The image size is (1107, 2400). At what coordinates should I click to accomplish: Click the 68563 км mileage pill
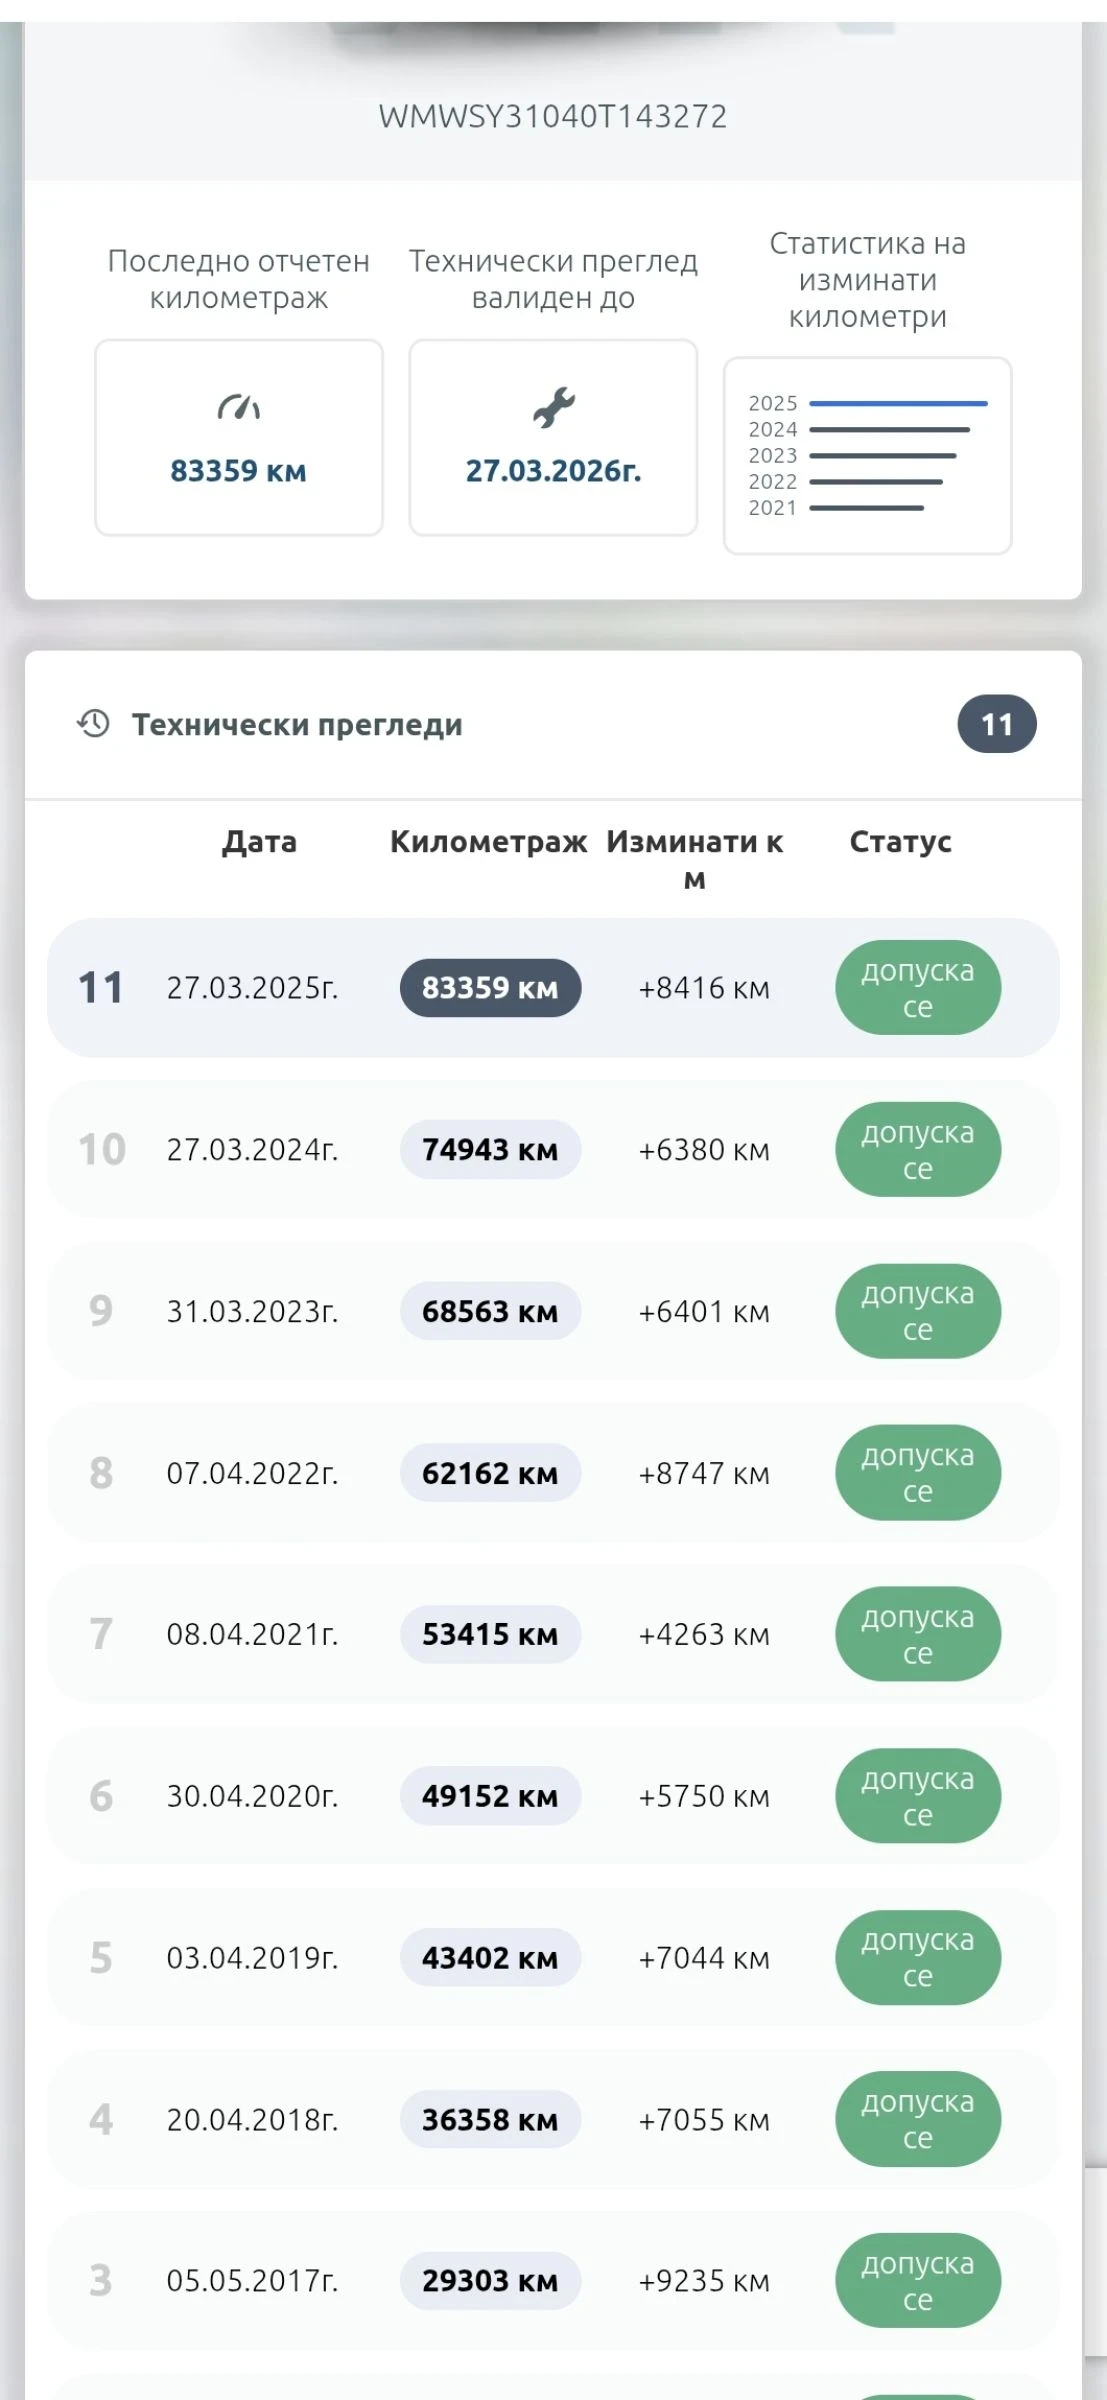[490, 1311]
